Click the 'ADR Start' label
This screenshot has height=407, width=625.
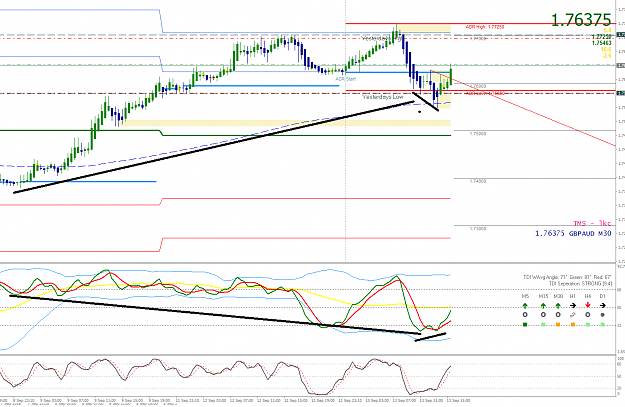pos(346,79)
